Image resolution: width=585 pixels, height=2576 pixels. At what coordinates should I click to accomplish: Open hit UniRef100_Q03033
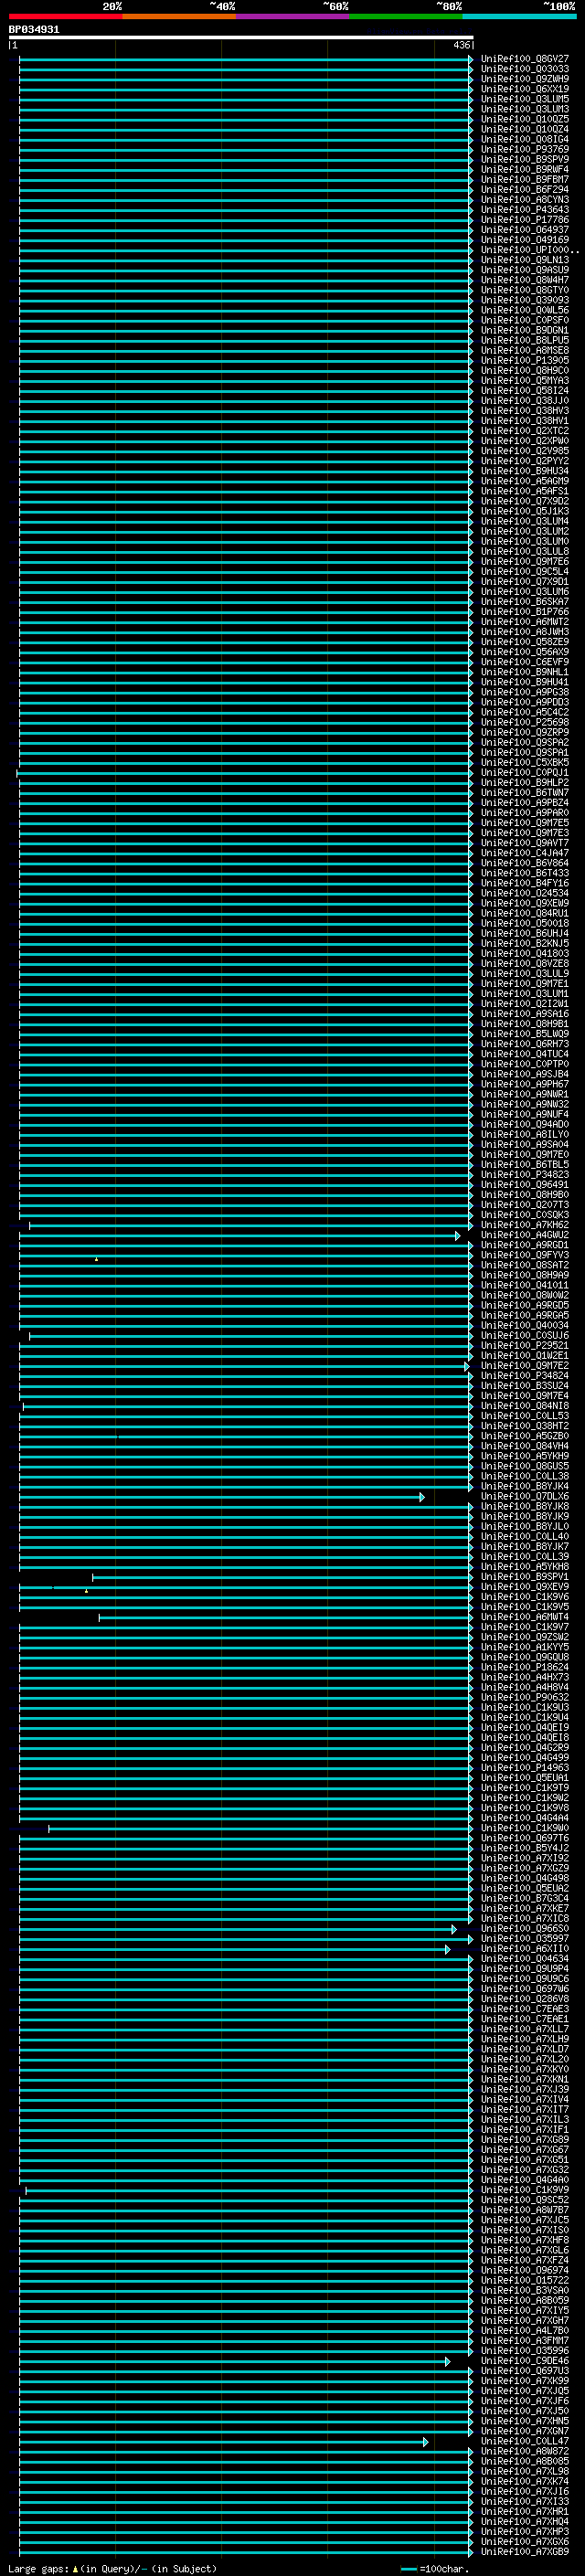click(x=525, y=69)
